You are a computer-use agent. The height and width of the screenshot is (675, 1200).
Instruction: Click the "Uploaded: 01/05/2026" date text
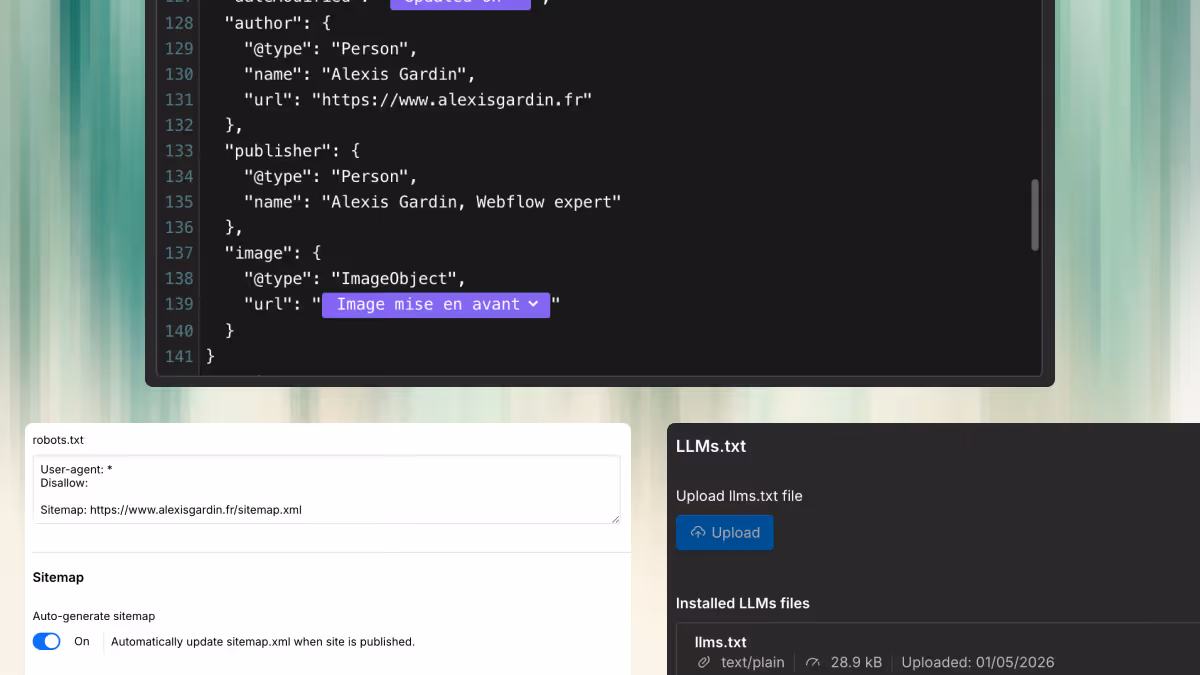[x=978, y=662]
